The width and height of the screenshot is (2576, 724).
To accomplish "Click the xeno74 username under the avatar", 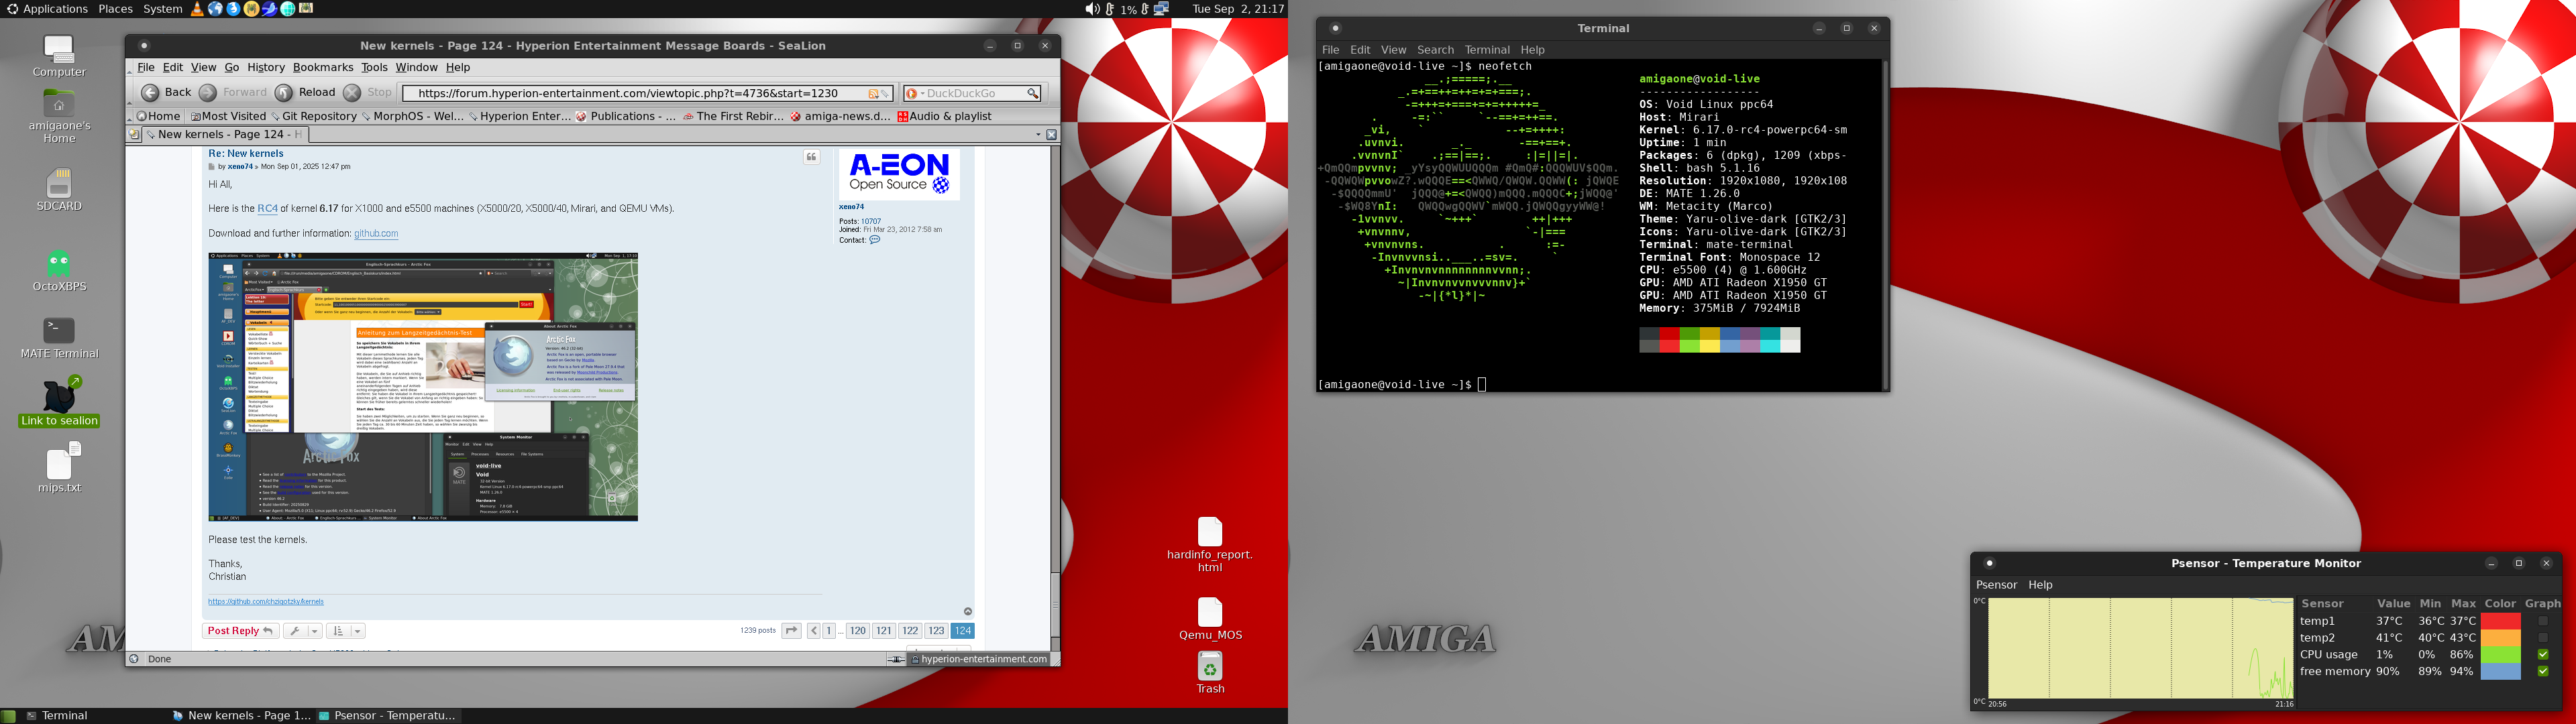I will (851, 207).
